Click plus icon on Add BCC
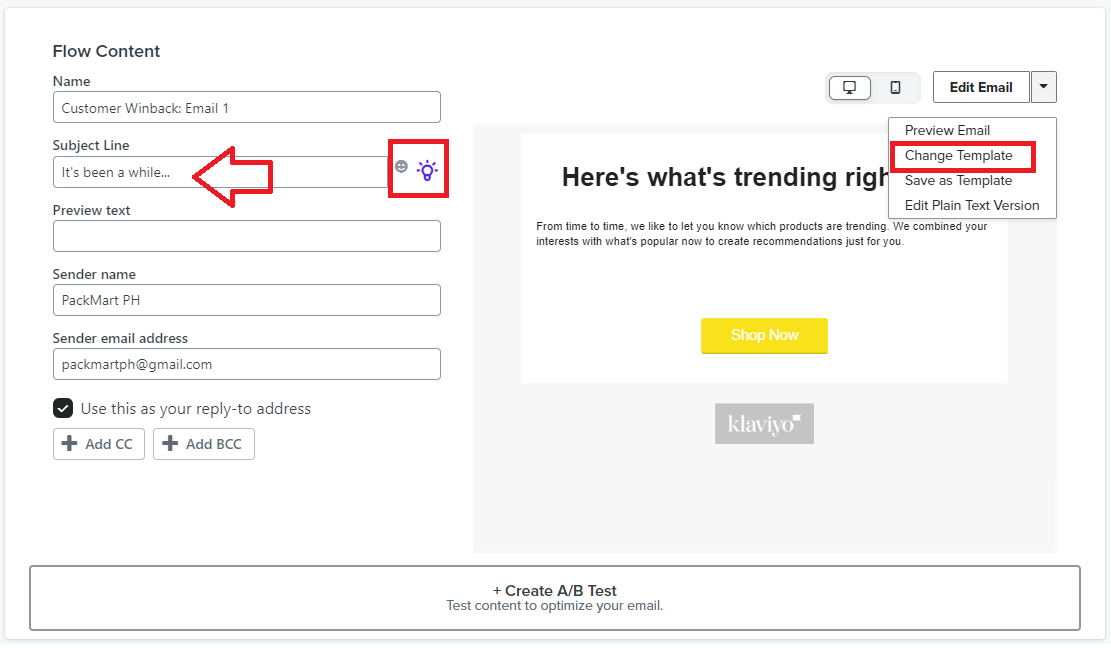 (x=170, y=444)
